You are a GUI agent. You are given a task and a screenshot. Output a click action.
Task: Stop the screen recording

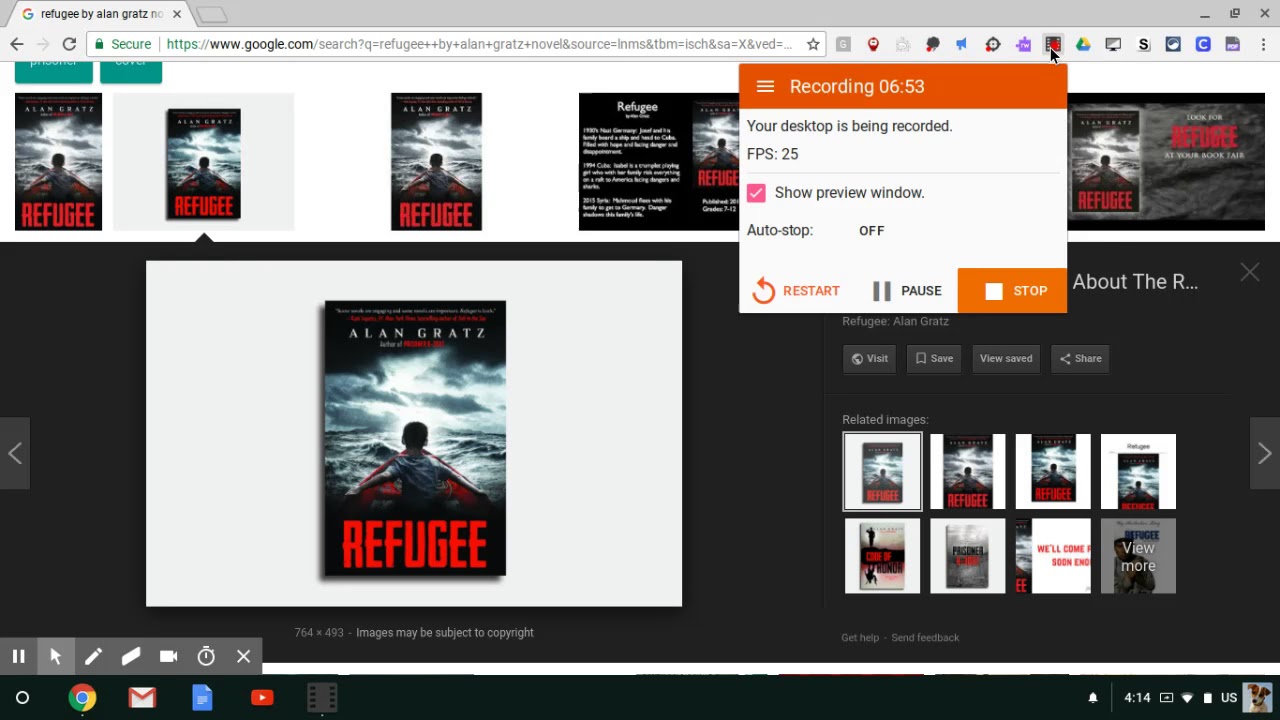1012,291
